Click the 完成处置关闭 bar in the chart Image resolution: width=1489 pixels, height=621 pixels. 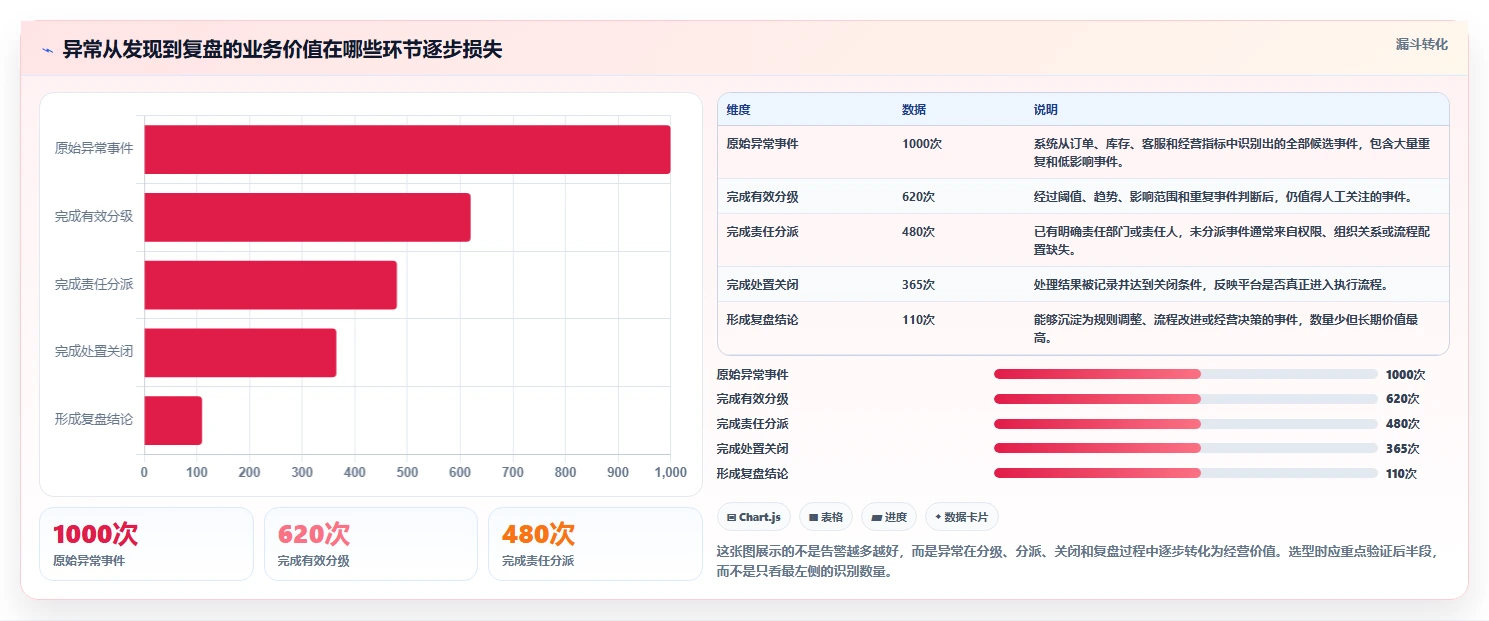pos(240,352)
